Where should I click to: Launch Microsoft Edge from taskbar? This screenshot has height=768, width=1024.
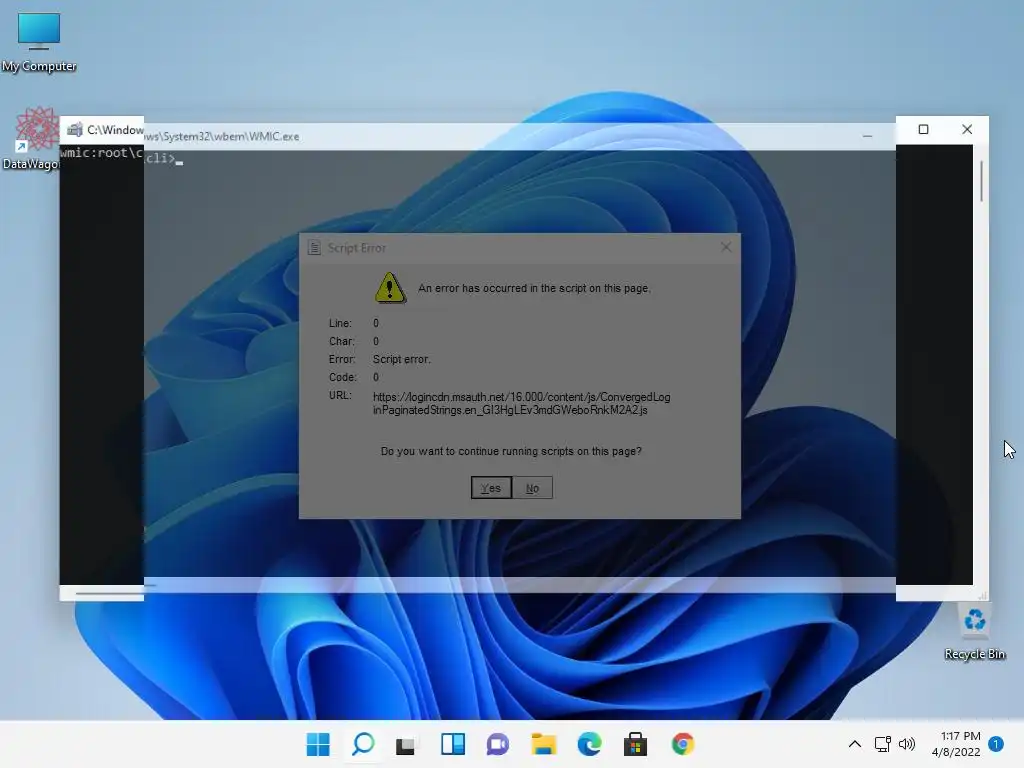[x=589, y=744]
